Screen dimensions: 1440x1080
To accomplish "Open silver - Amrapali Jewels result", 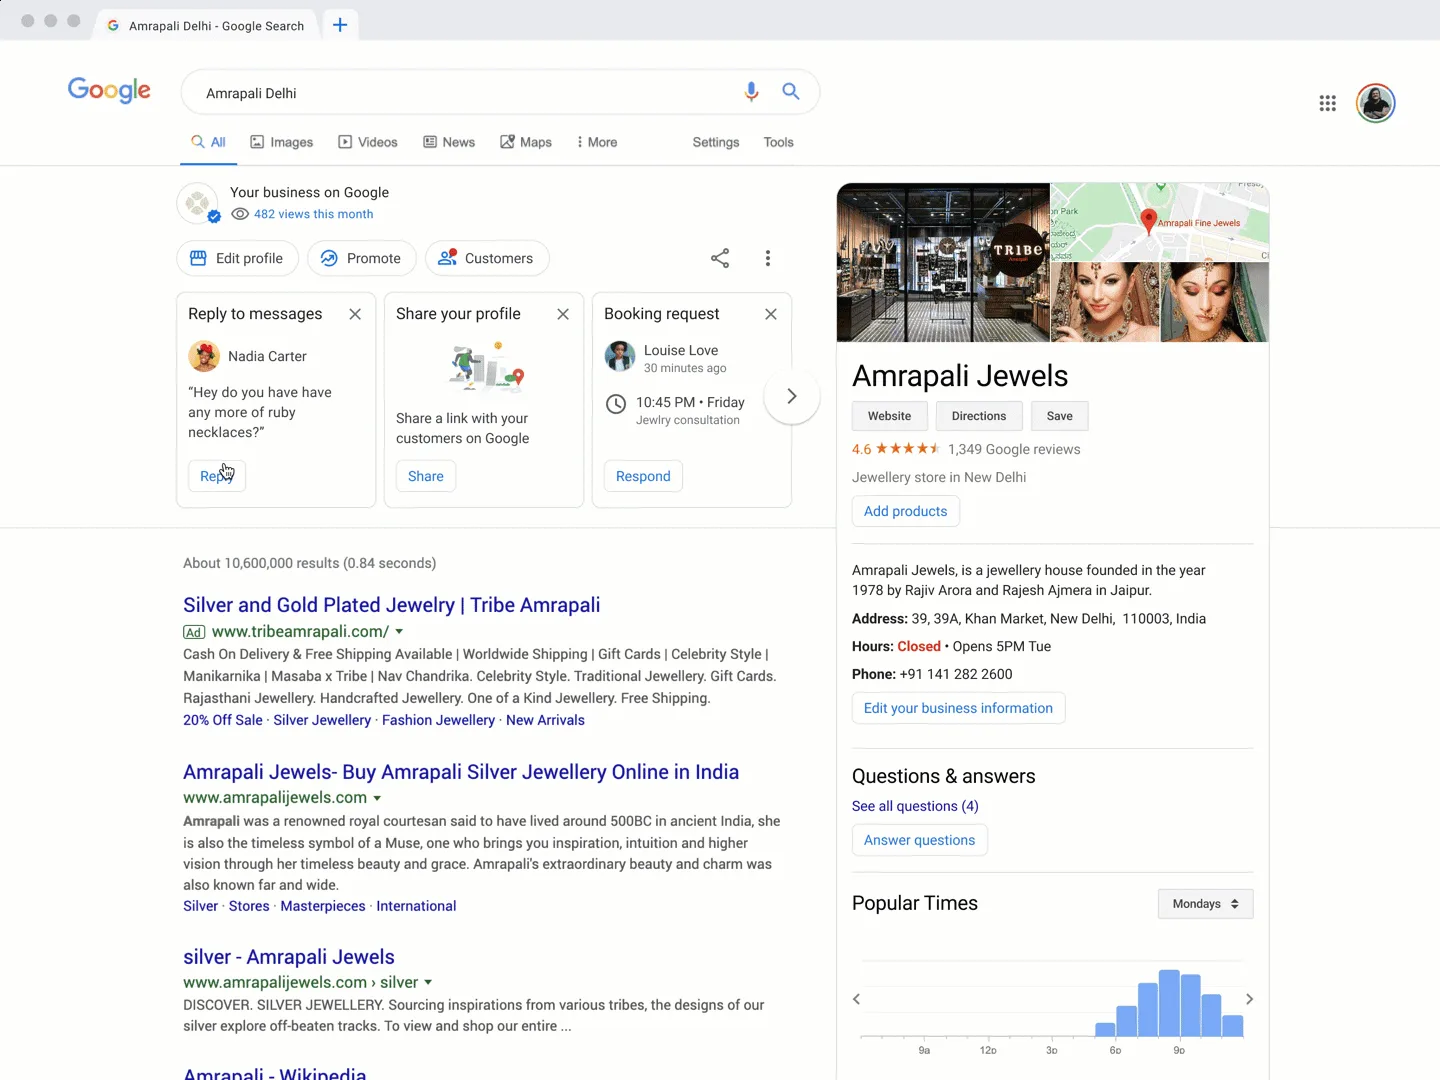I will tap(289, 957).
